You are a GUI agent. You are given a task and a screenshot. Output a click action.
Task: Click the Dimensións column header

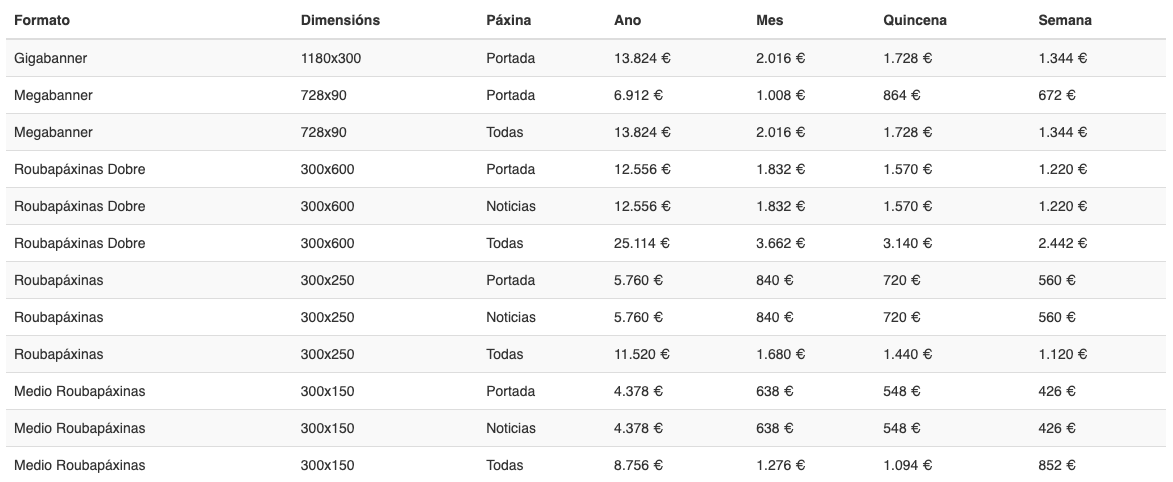point(340,20)
